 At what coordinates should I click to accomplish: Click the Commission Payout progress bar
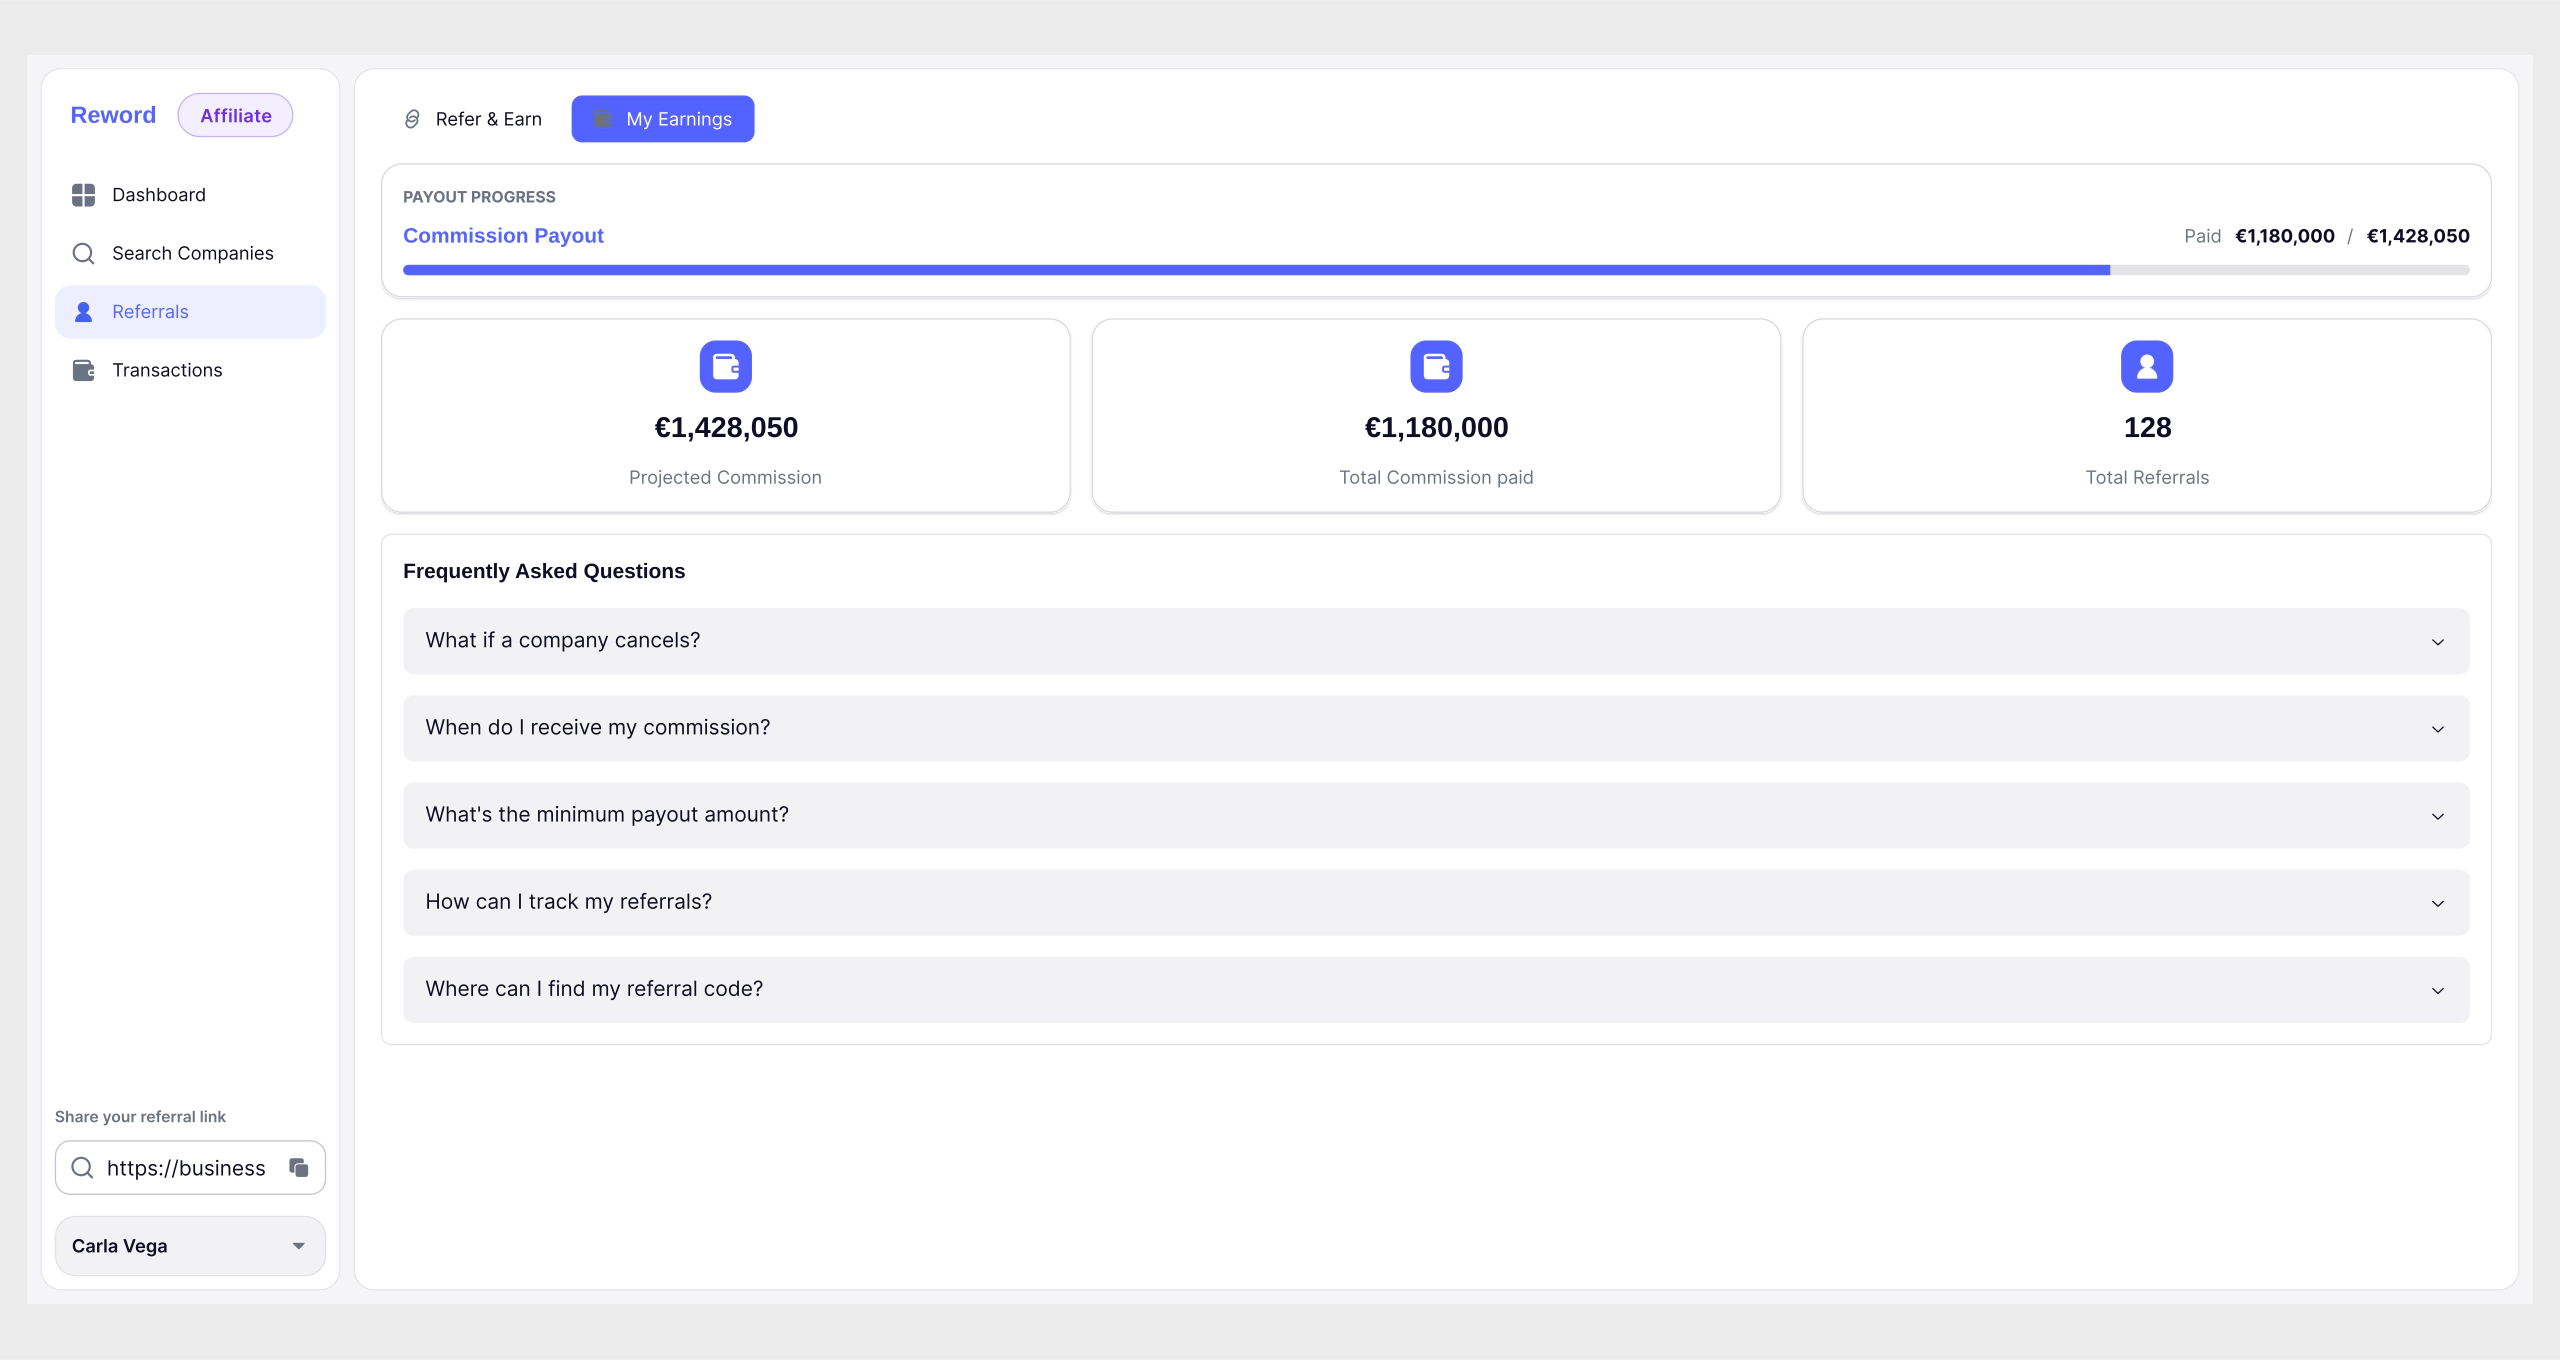(x=1436, y=270)
